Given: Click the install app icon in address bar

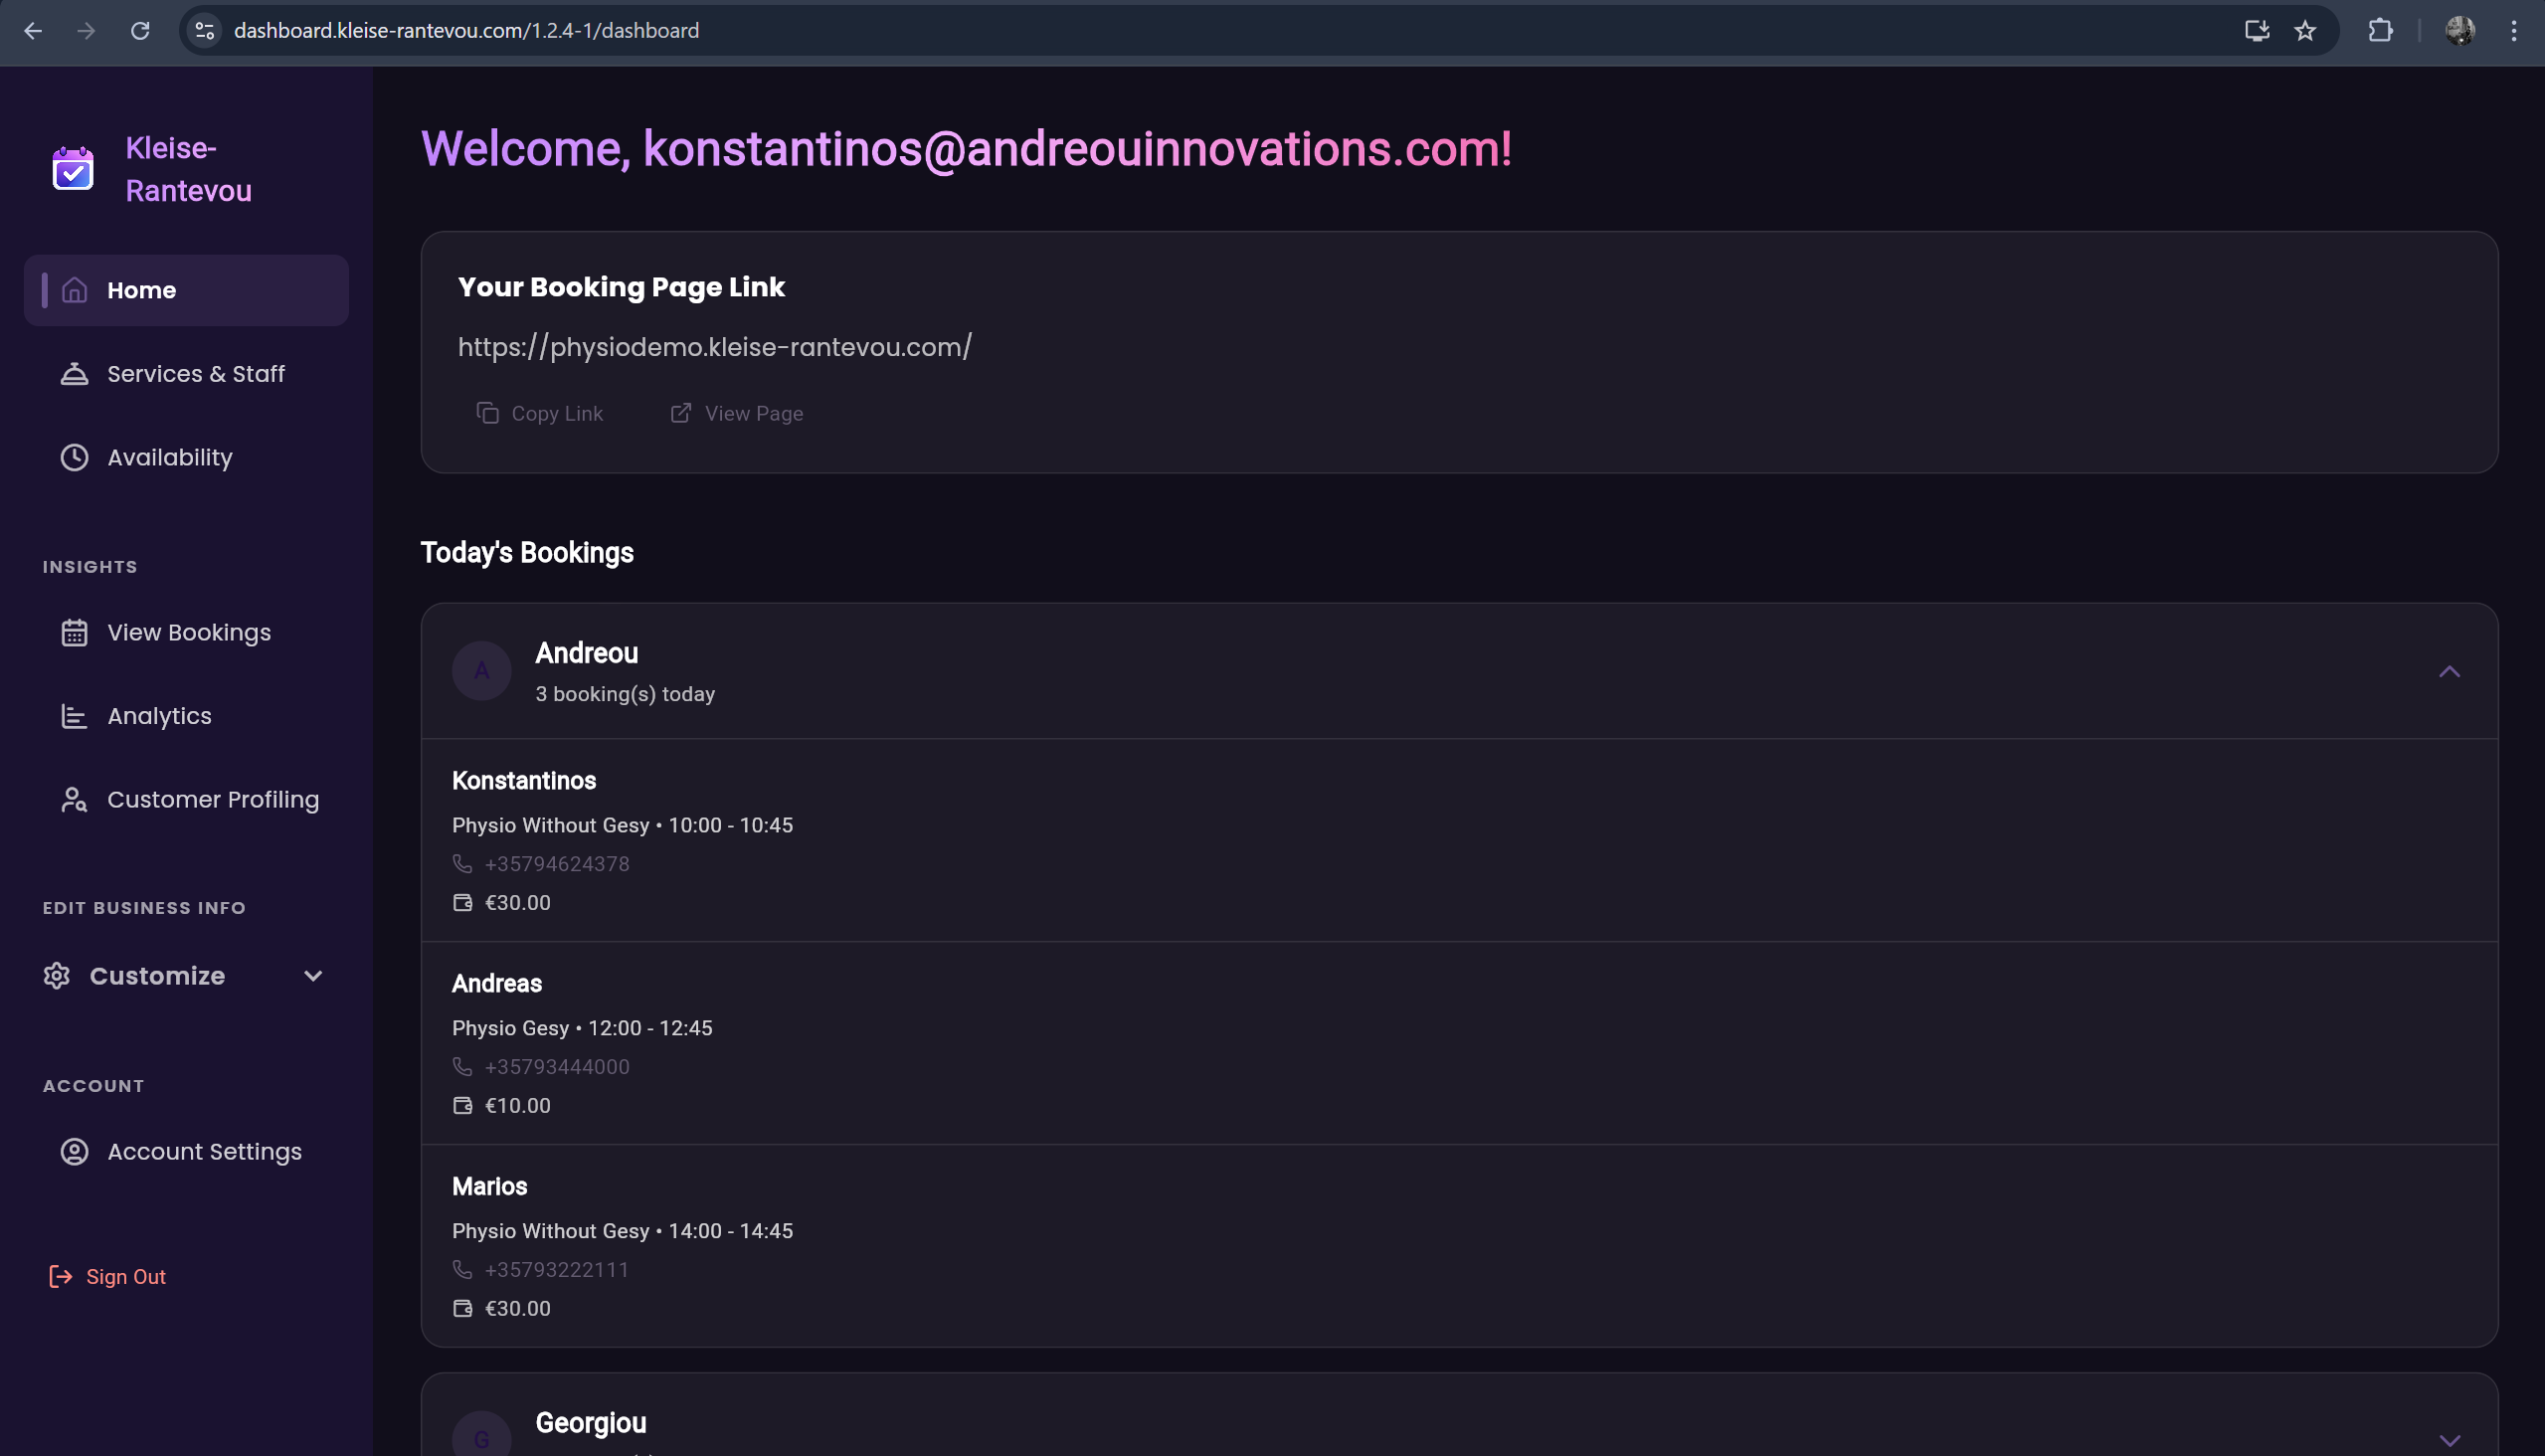Looking at the screenshot, I should pyautogui.click(x=2257, y=31).
